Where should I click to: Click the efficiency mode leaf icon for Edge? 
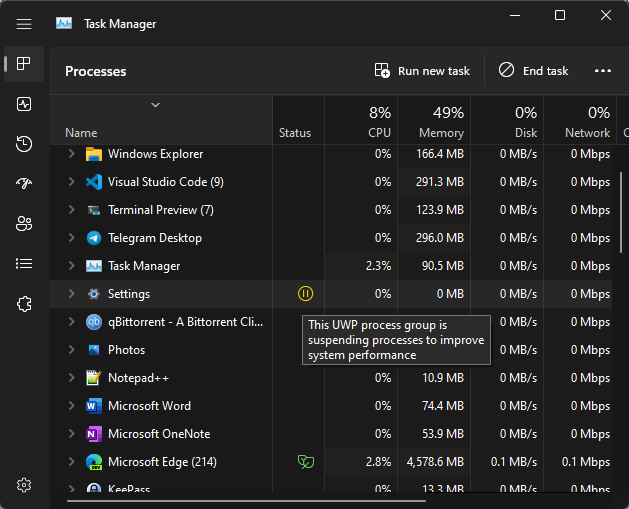(x=306, y=462)
